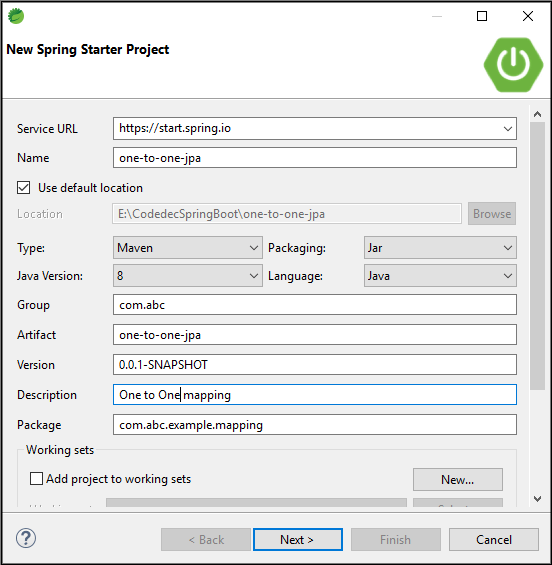Click the Next > button
Screen dimensions: 552x565
[x=298, y=539]
